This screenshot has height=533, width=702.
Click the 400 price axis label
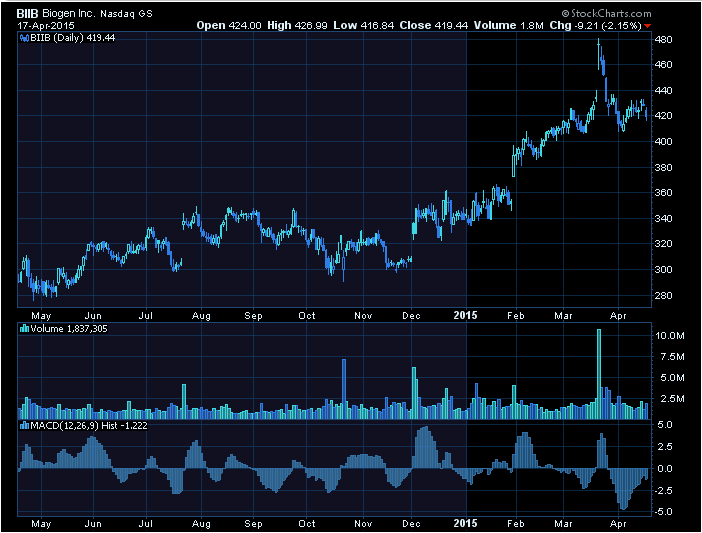[663, 141]
